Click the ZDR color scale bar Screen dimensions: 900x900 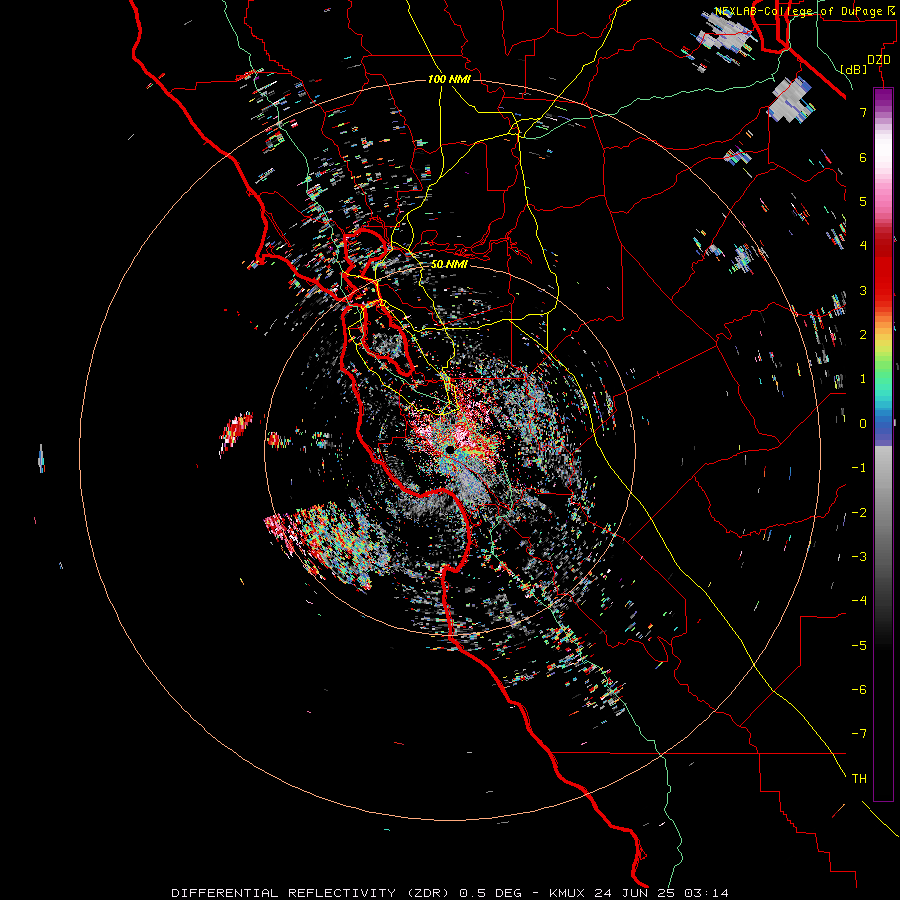pos(883,444)
